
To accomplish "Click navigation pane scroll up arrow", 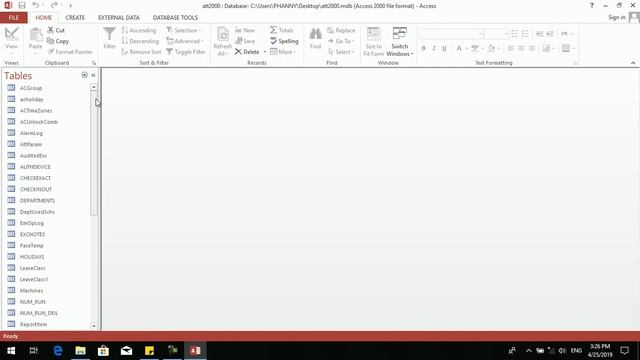I will (x=94, y=87).
